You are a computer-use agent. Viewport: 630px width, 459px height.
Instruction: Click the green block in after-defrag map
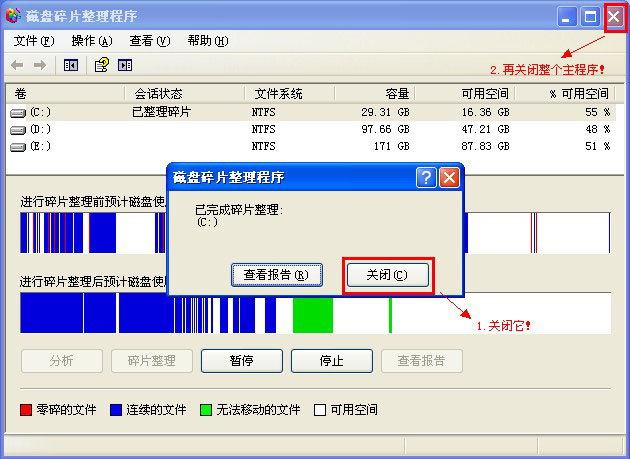pos(313,315)
